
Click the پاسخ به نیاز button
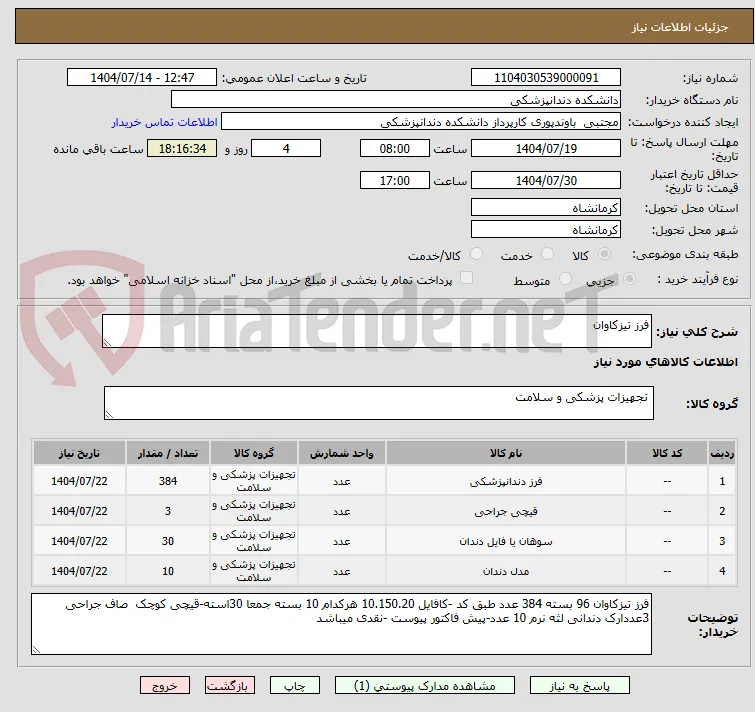(579, 685)
